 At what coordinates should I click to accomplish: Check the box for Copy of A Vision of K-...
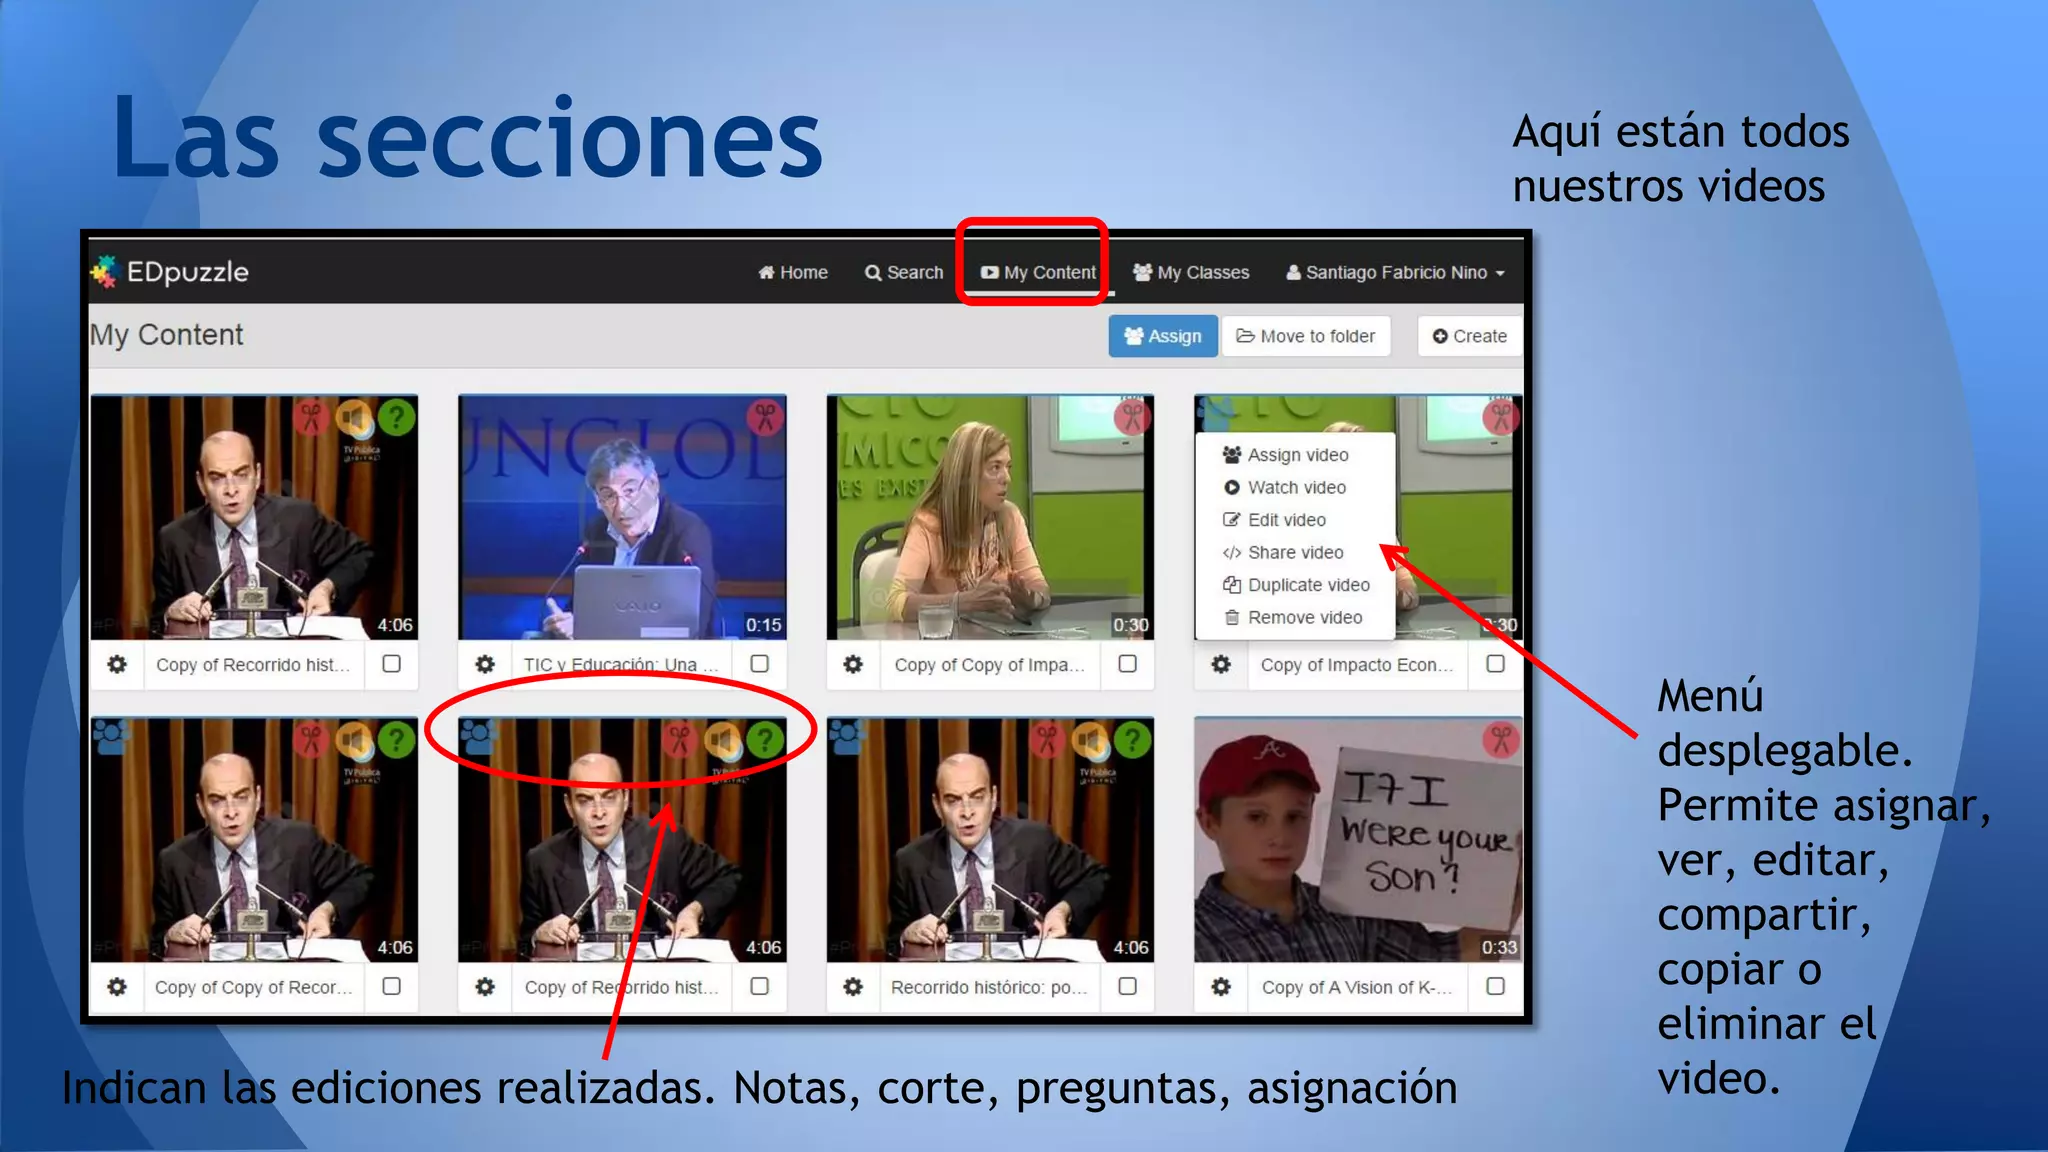[x=1496, y=986]
